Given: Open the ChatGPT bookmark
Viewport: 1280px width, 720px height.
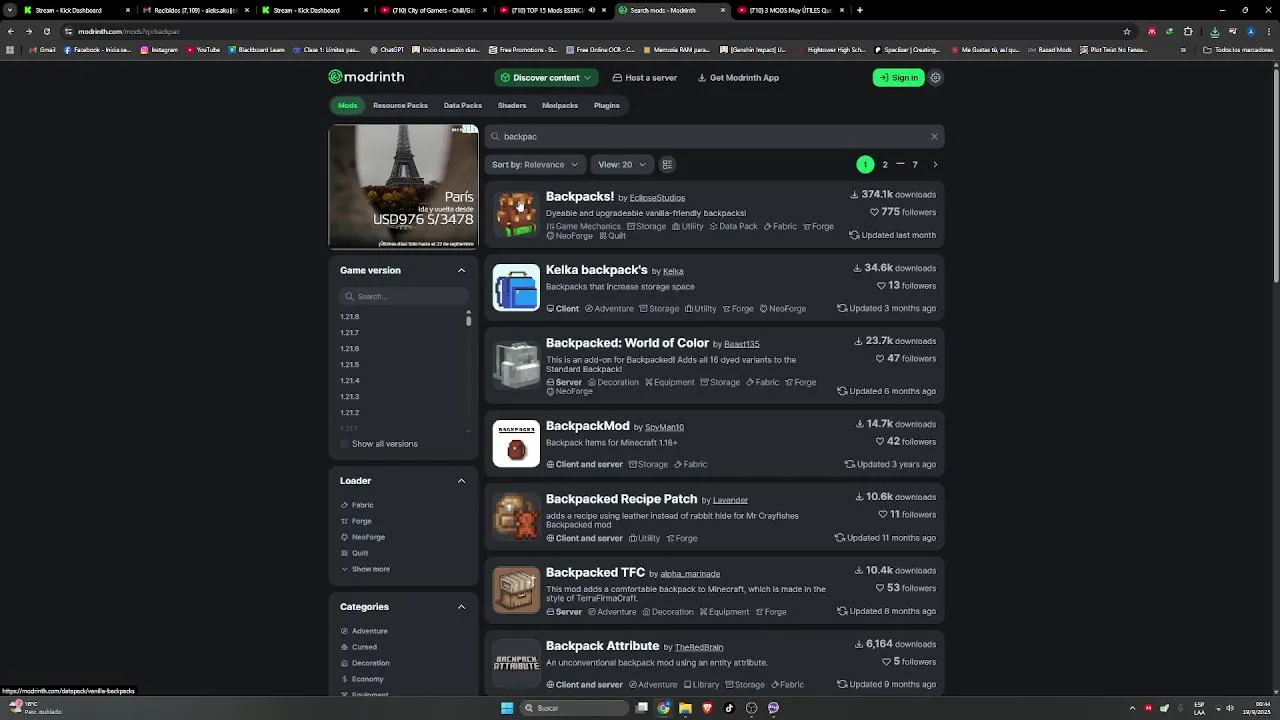Looking at the screenshot, I should 387,50.
